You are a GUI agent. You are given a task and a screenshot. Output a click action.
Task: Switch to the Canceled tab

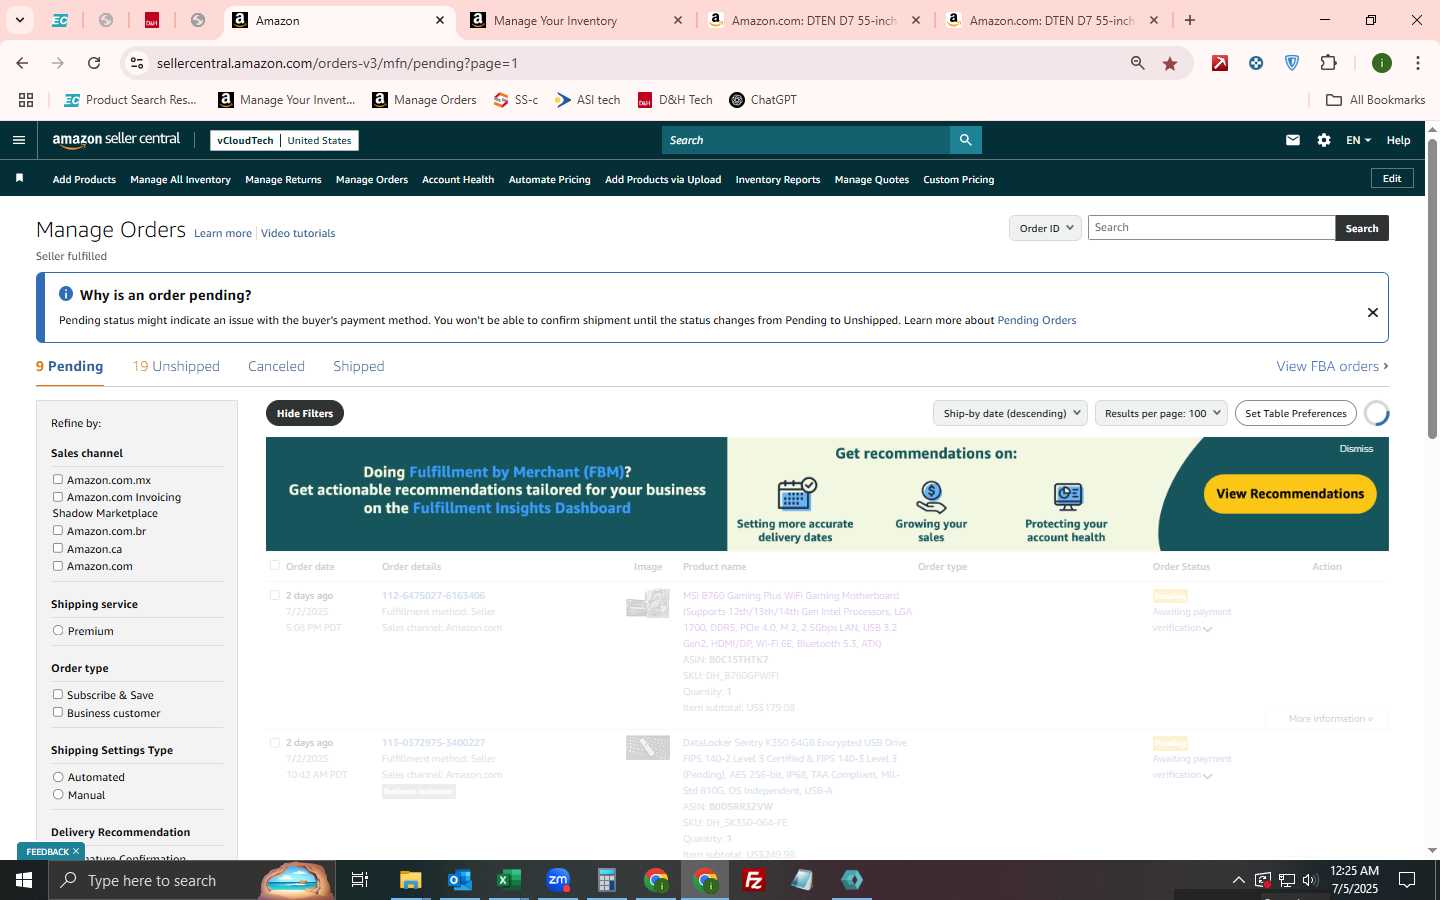pos(276,366)
